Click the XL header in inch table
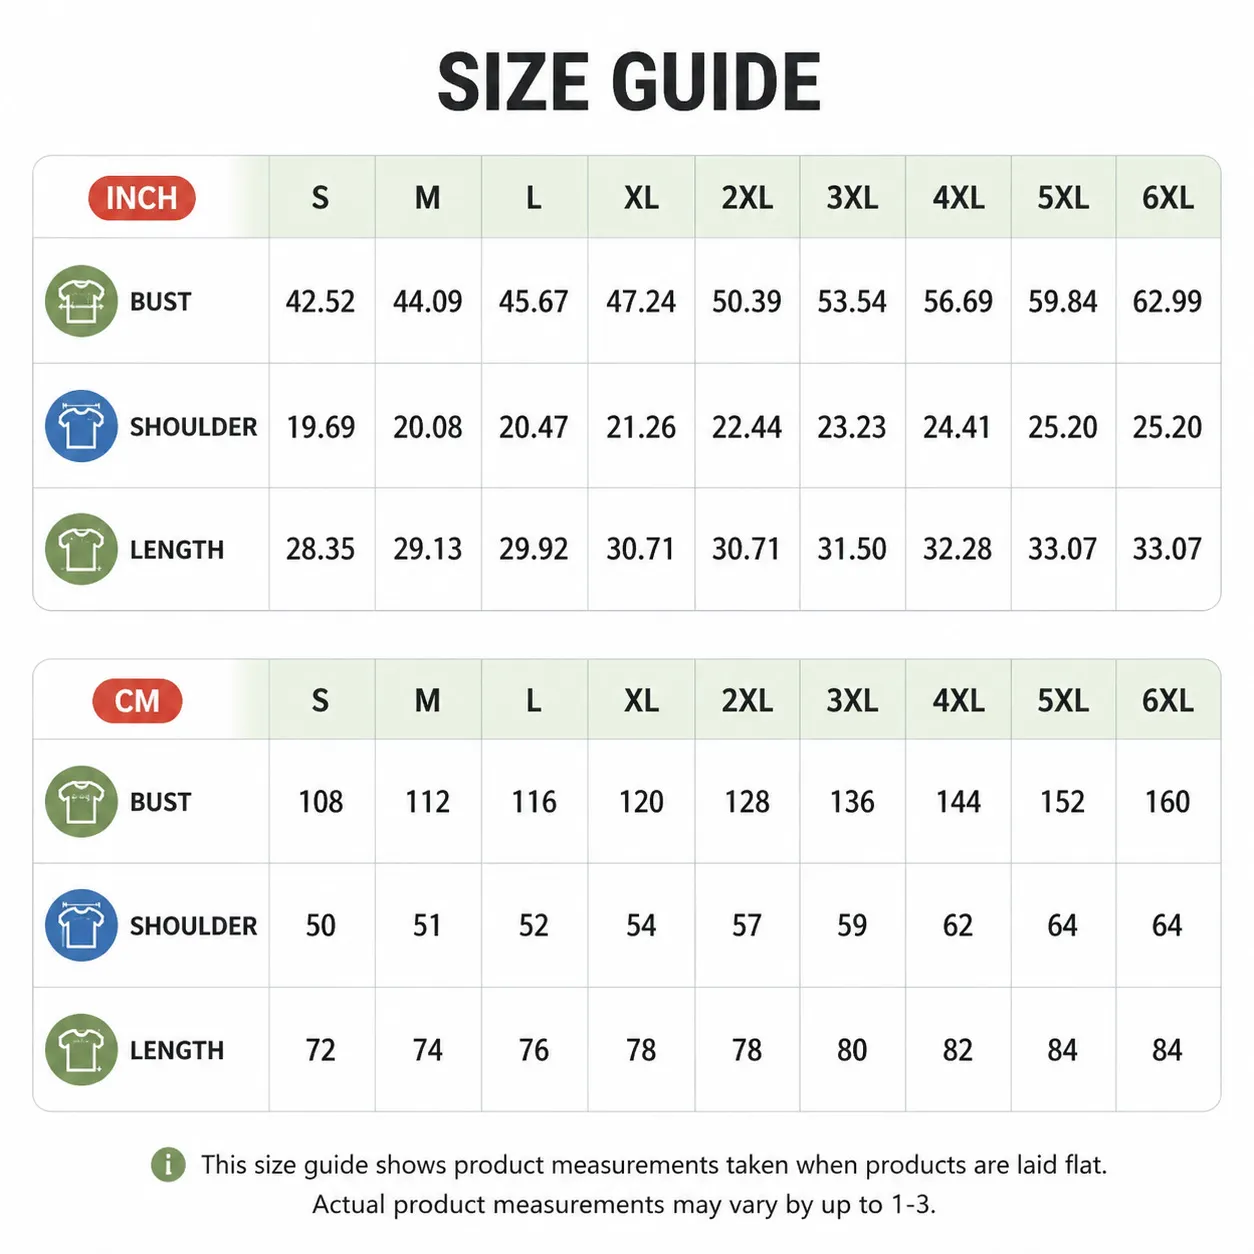1254x1254 pixels. coord(641,198)
